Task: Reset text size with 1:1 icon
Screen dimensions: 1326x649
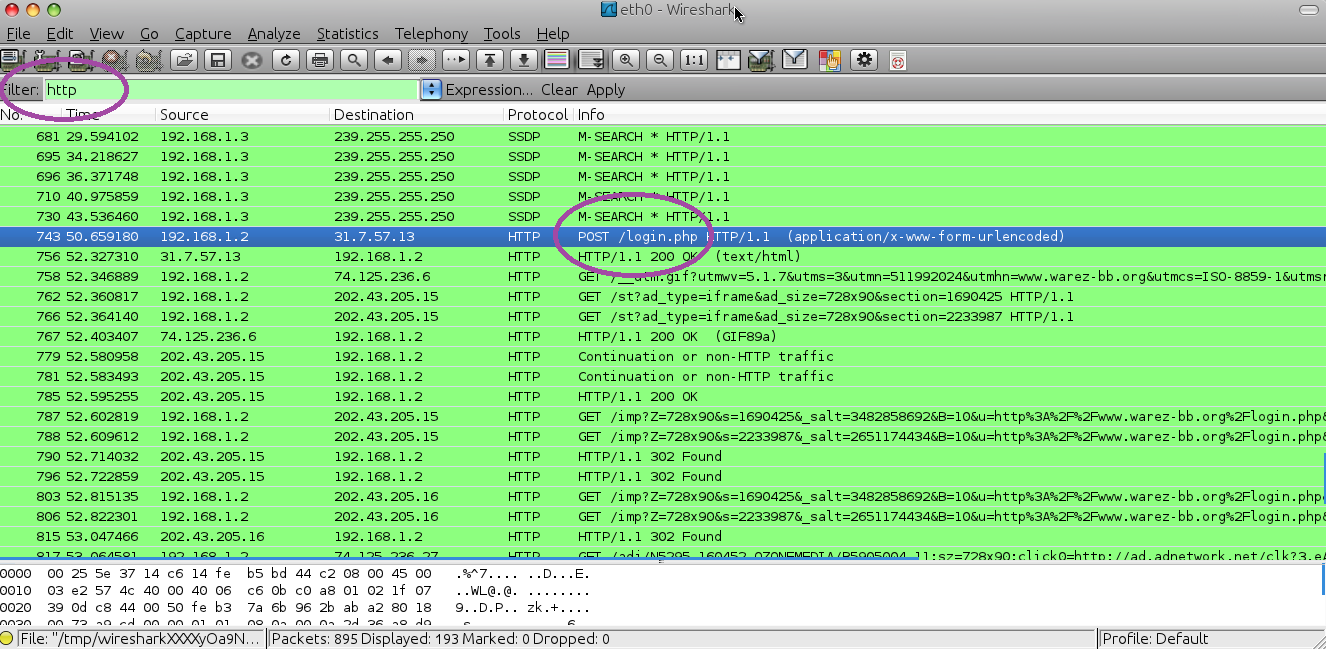Action: [694, 60]
